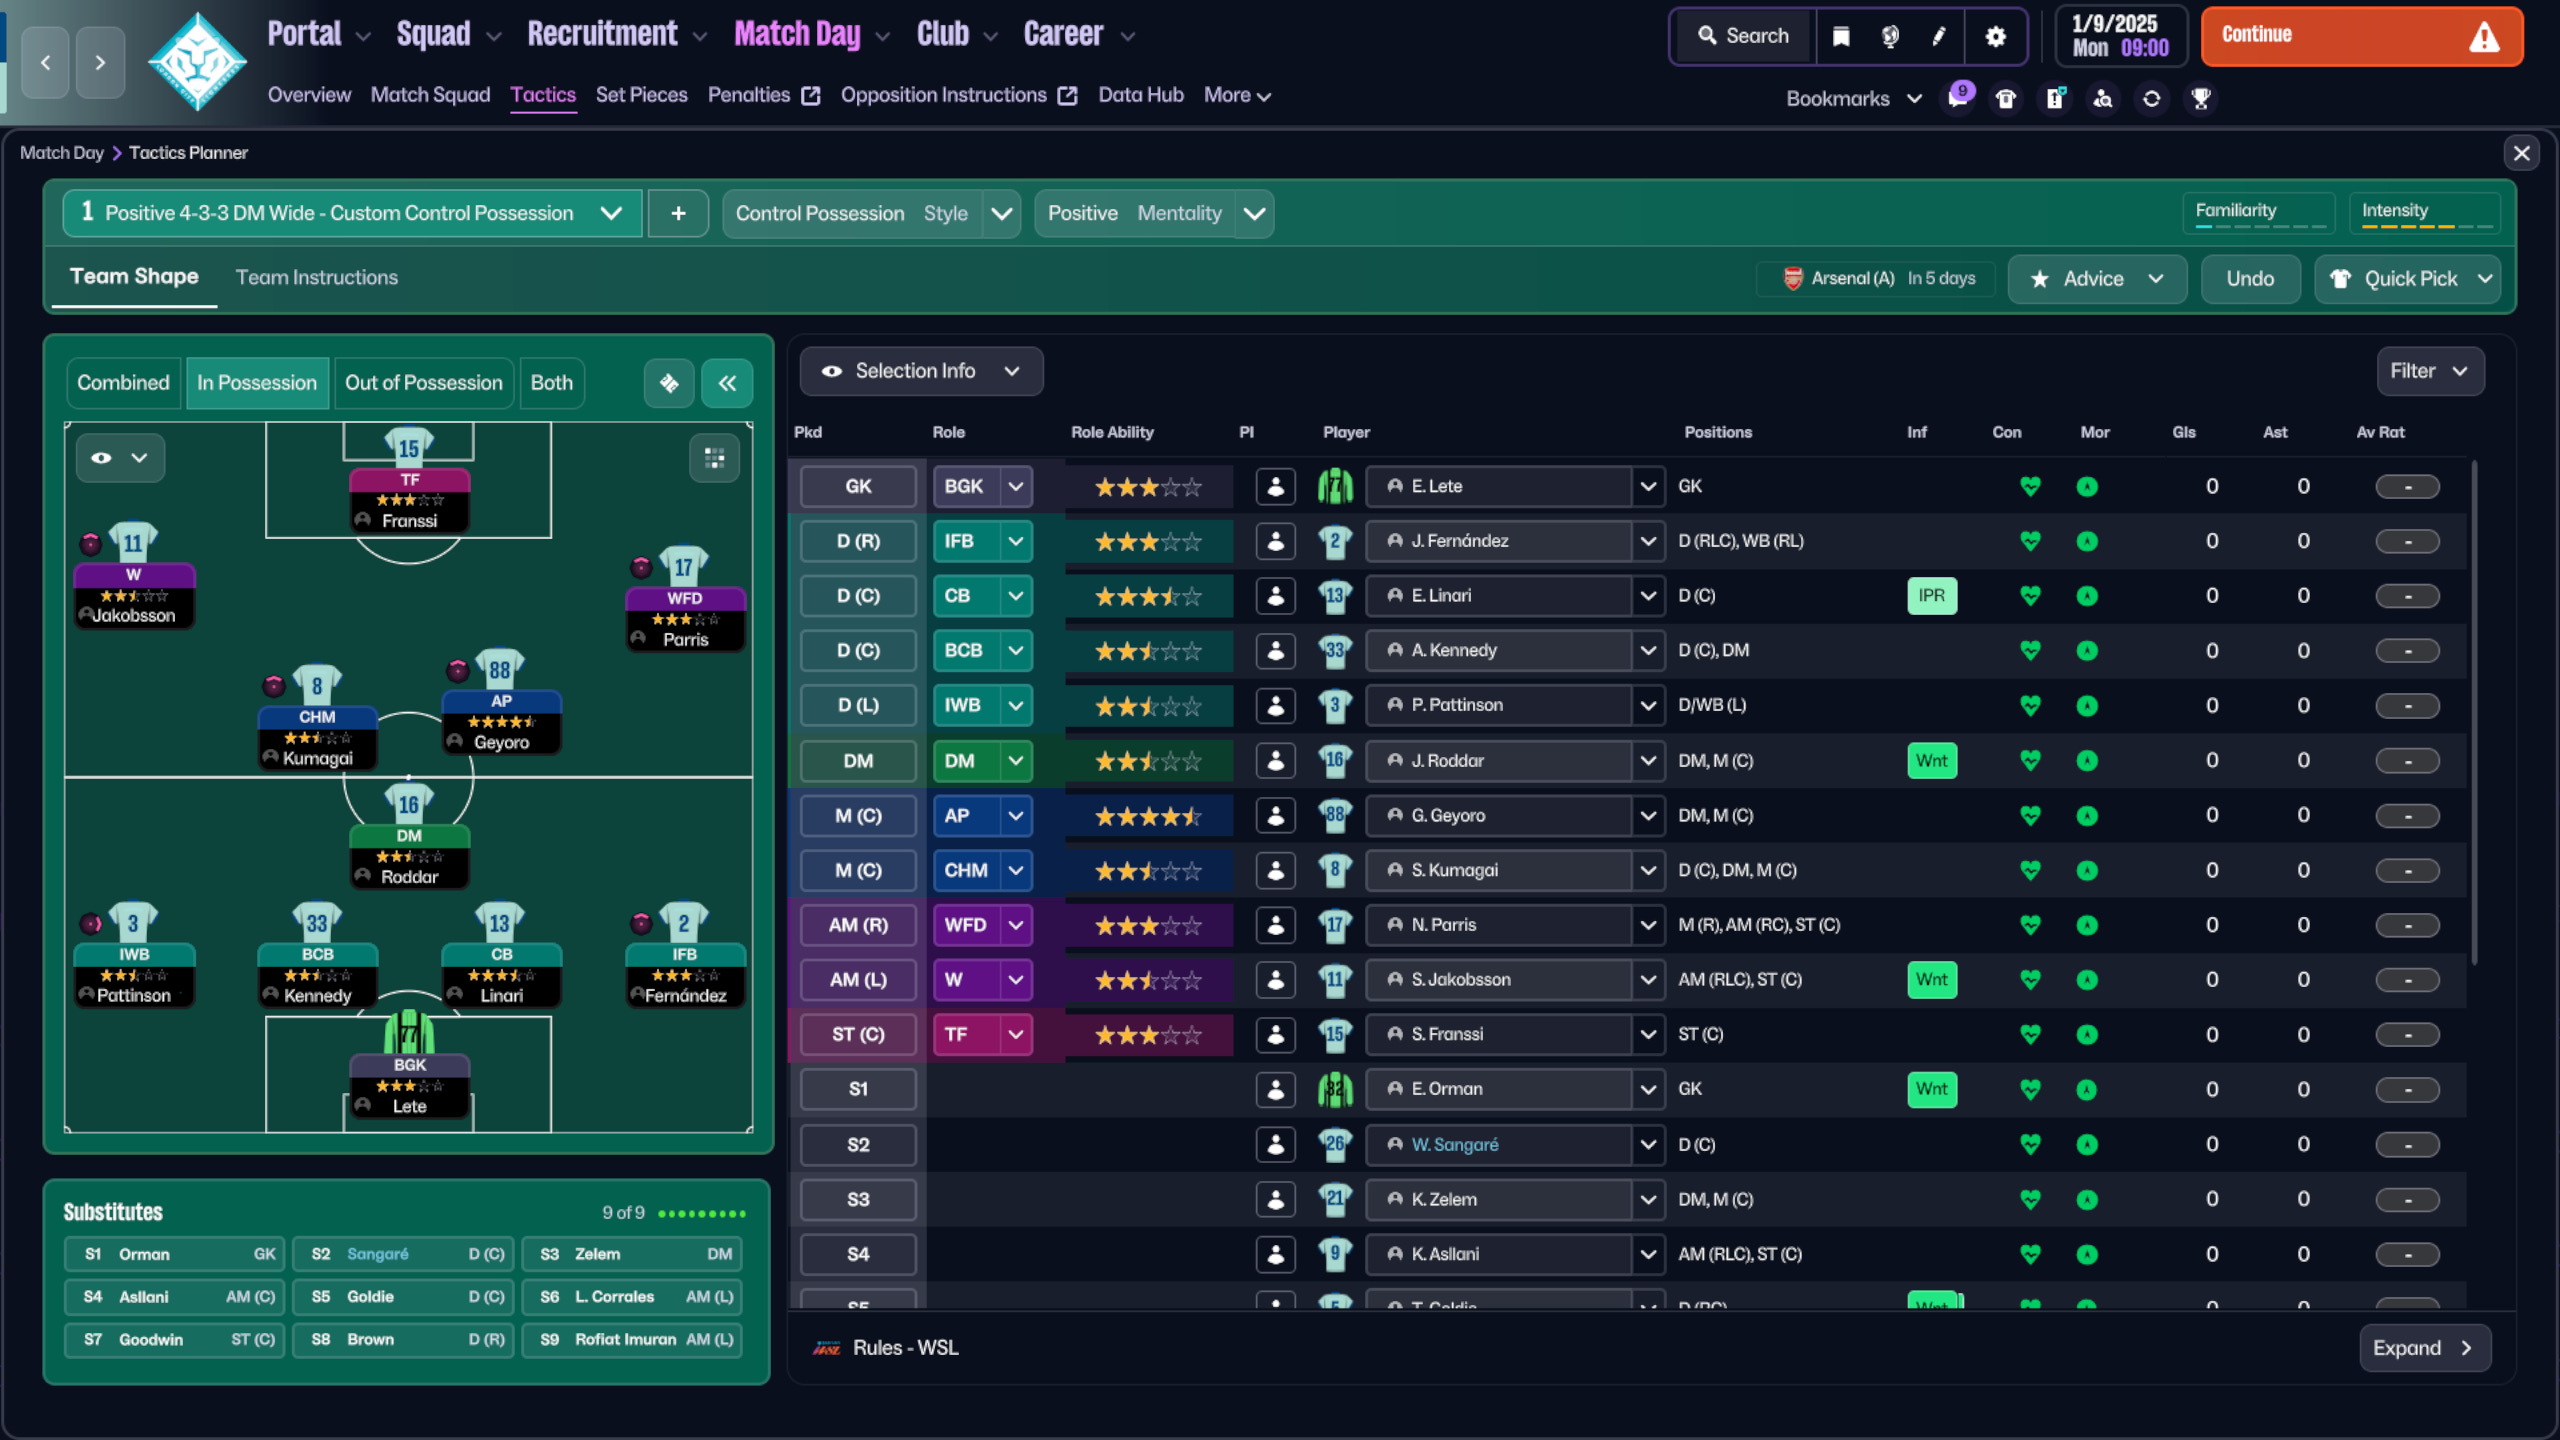Go to Set Pieces in submenu
Screen dimensions: 2560x1440
[x=641, y=95]
